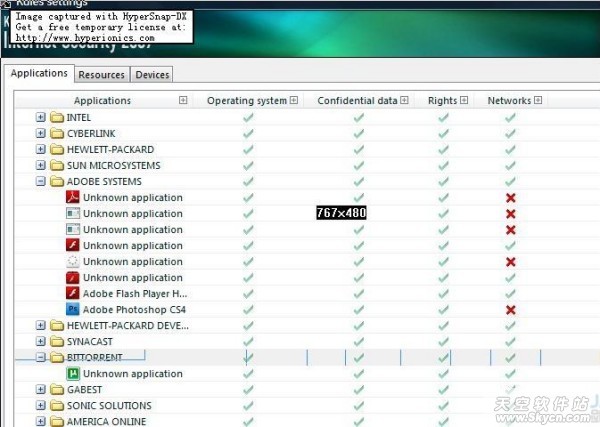The height and width of the screenshot is (427, 600).
Task: Select the Adobe Flash Player H... label
Action: point(135,293)
